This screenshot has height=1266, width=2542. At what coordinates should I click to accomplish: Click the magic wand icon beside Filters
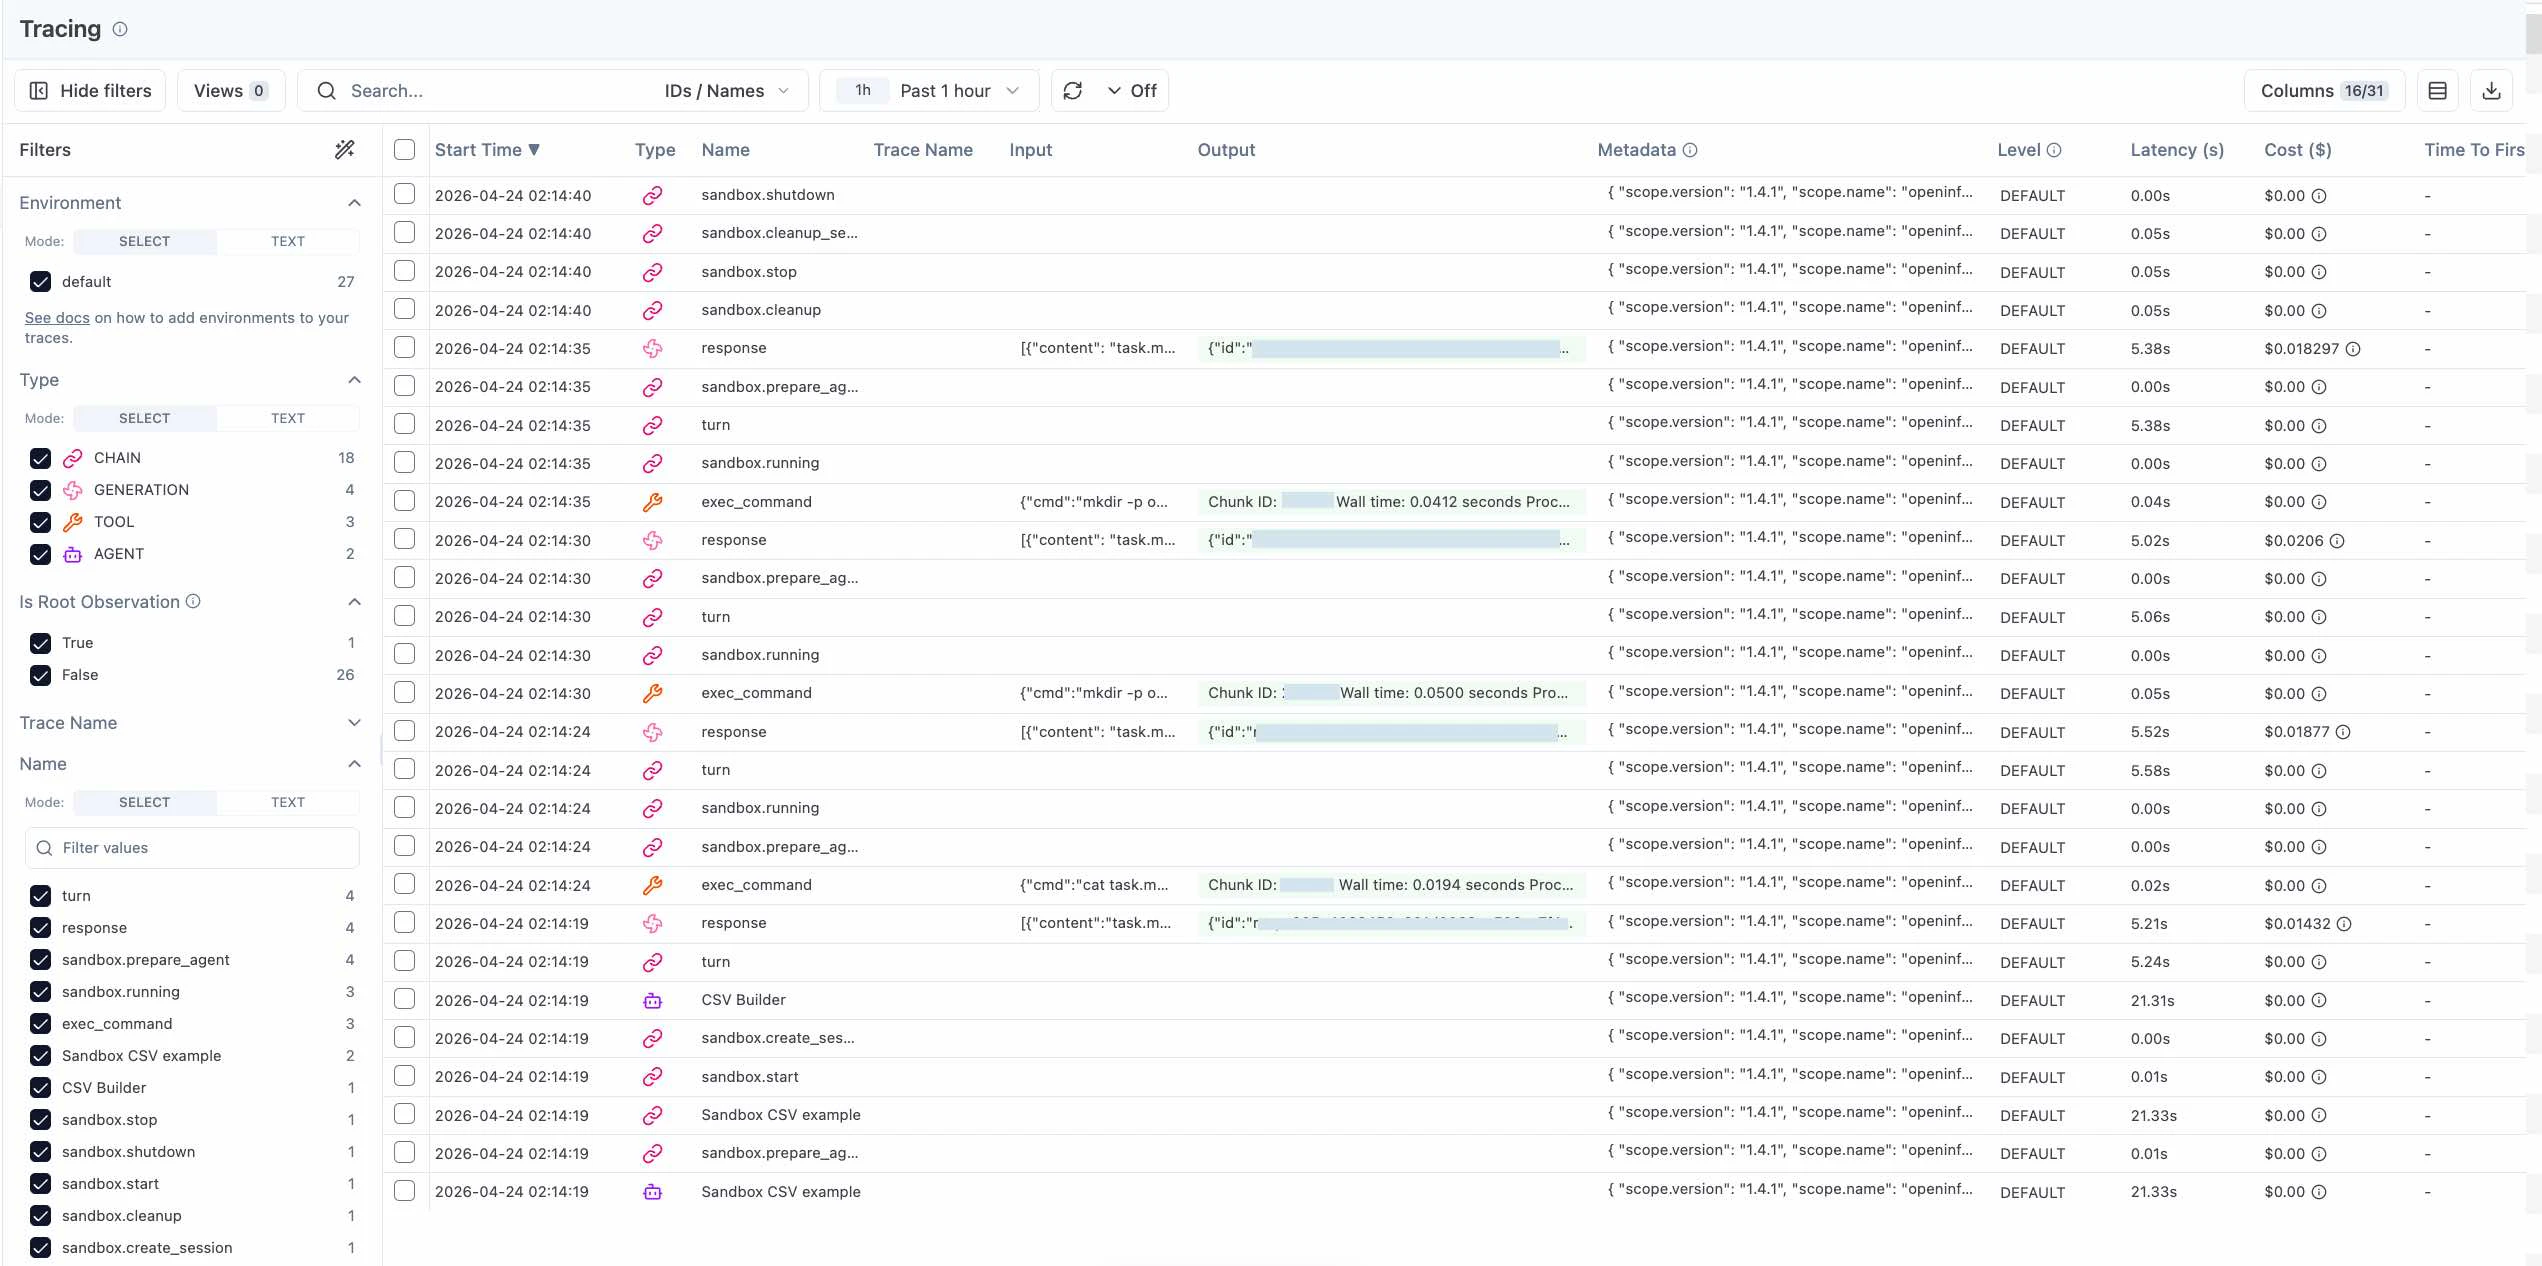point(344,150)
